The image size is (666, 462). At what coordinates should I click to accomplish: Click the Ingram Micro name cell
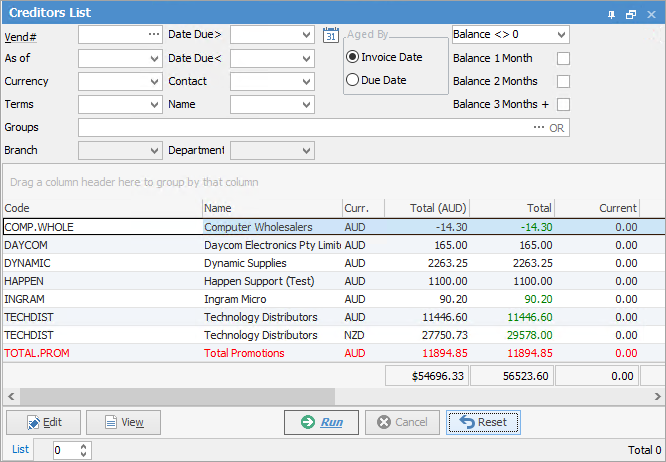point(272,299)
